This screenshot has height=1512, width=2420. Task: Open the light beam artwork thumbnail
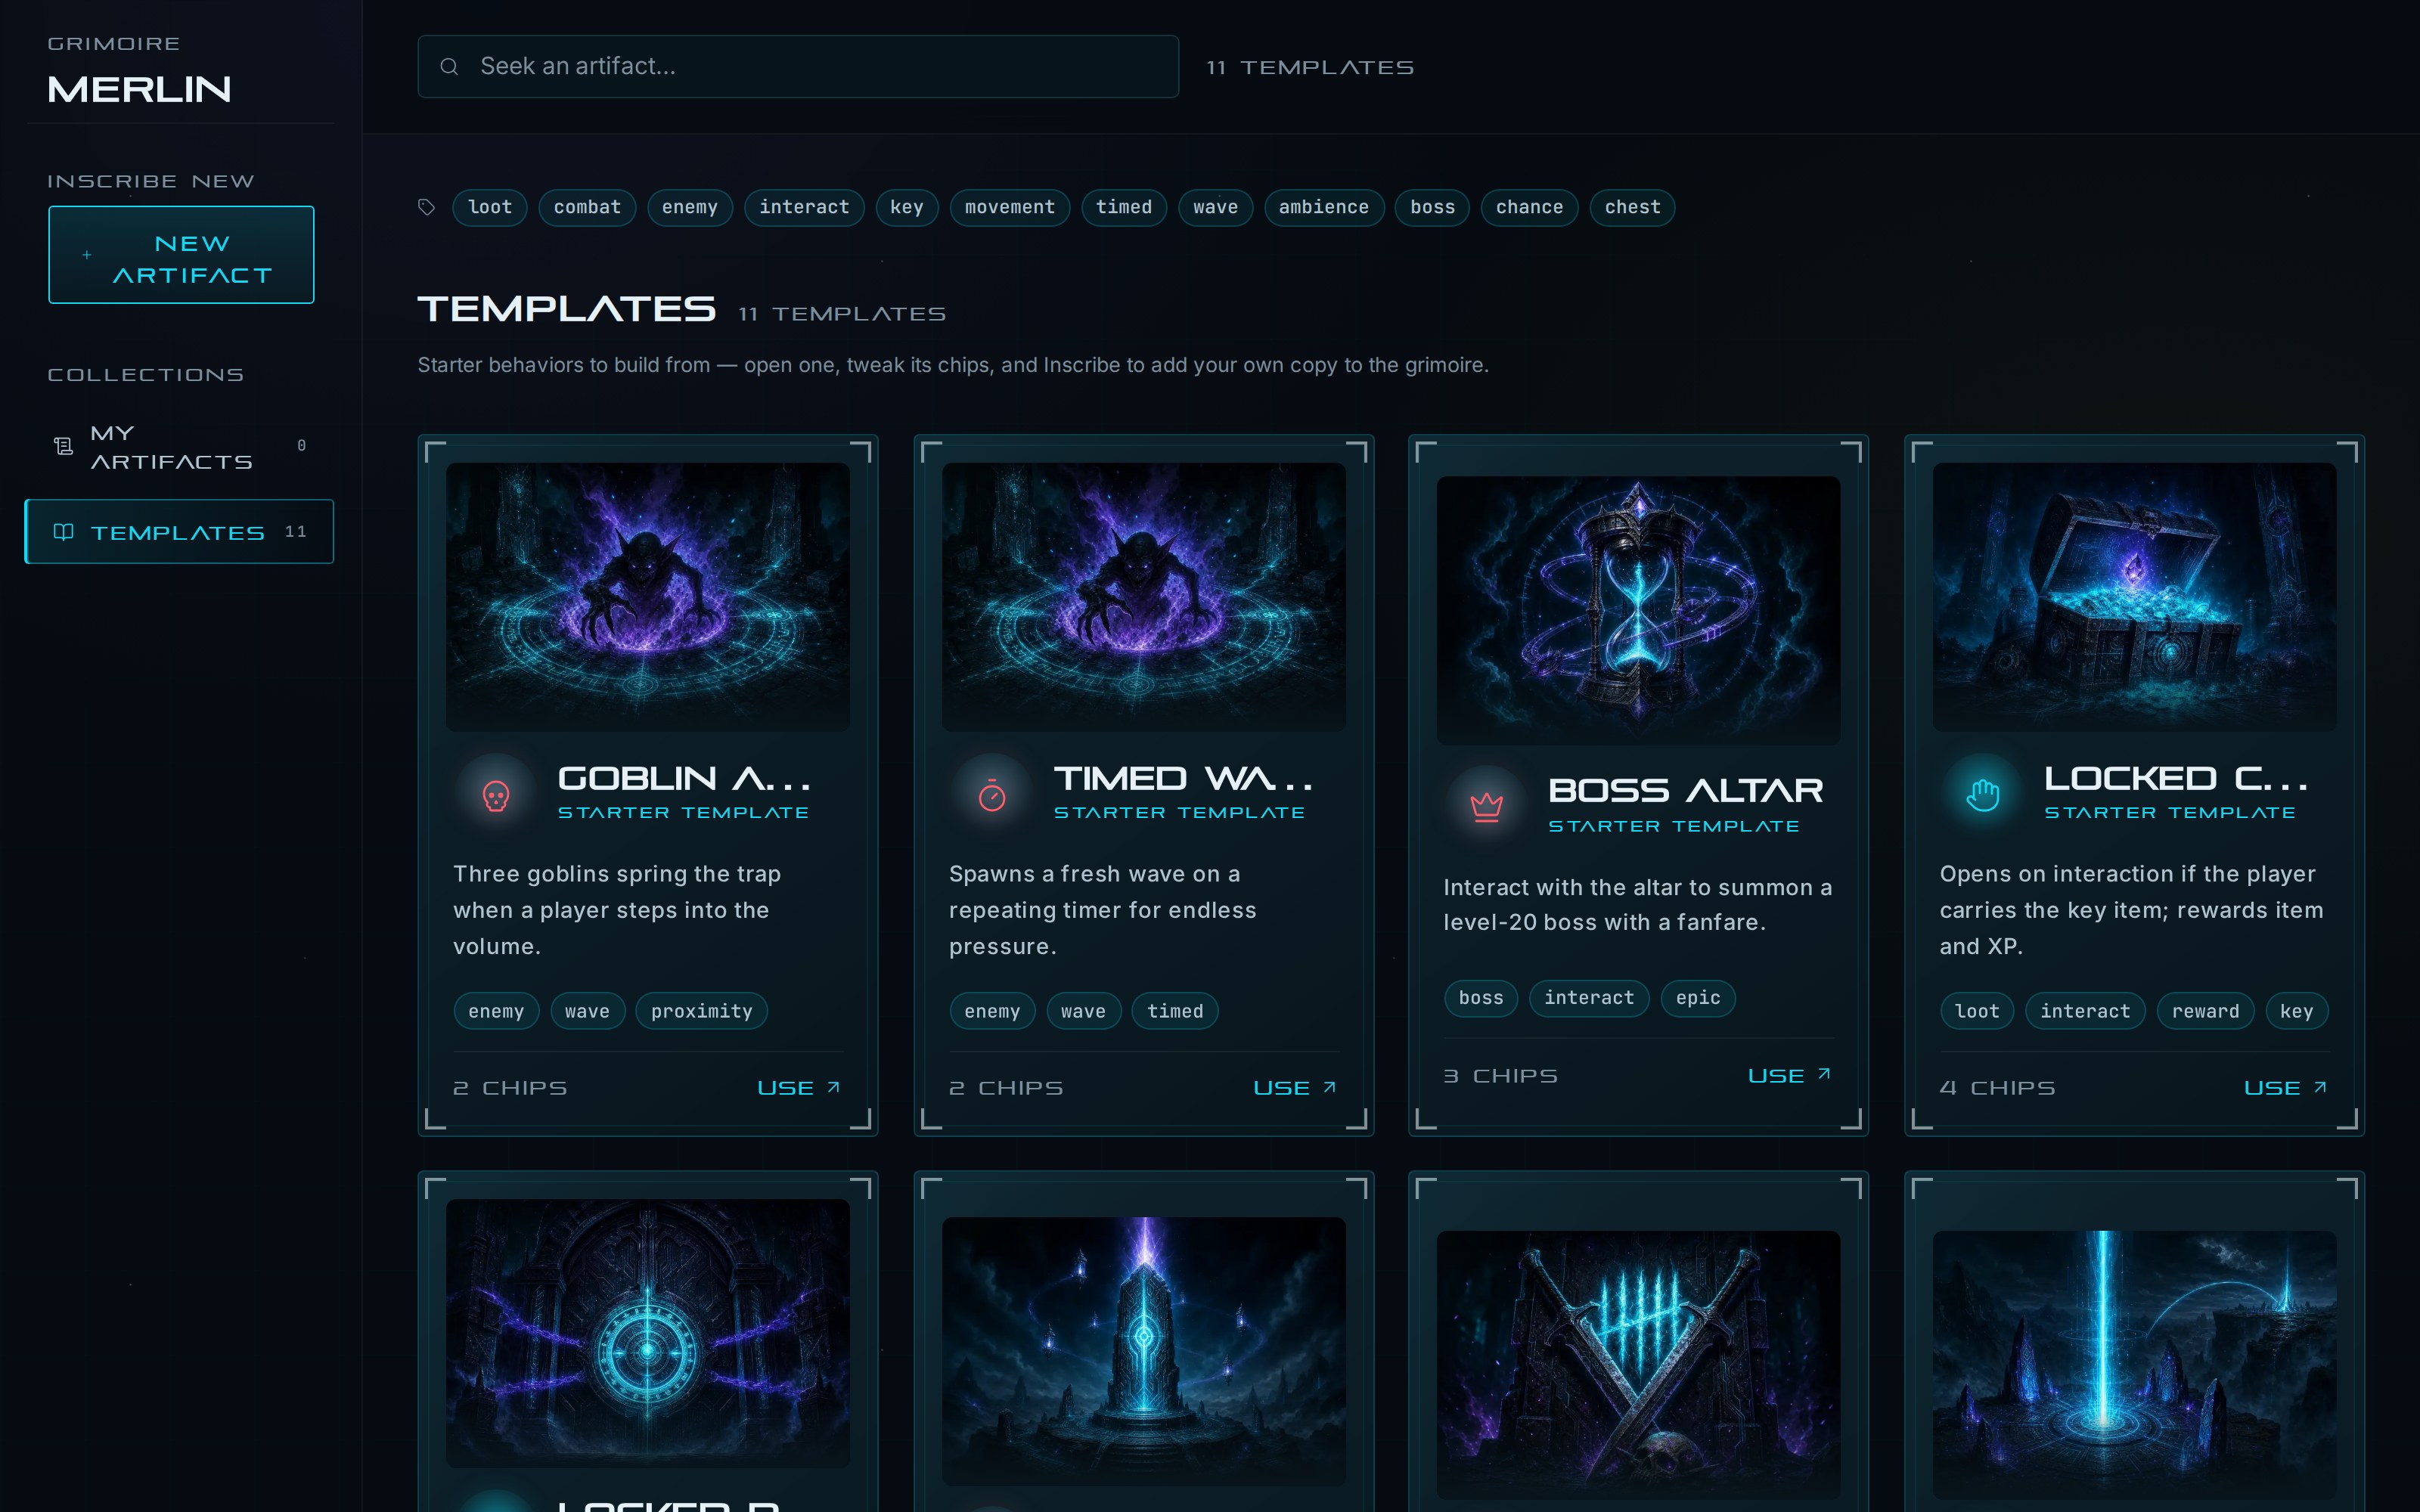point(2135,1364)
